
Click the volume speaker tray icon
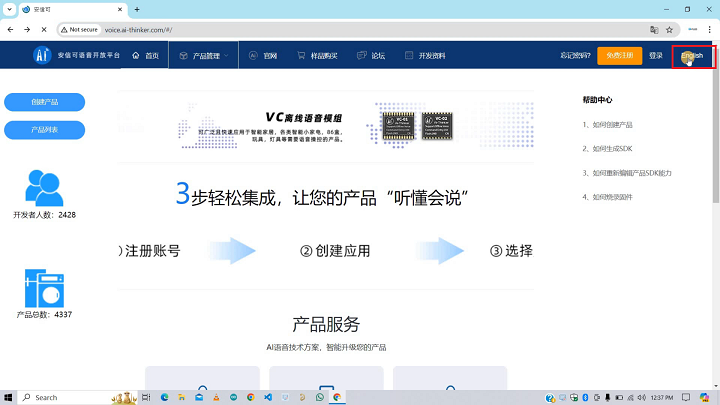click(641, 398)
